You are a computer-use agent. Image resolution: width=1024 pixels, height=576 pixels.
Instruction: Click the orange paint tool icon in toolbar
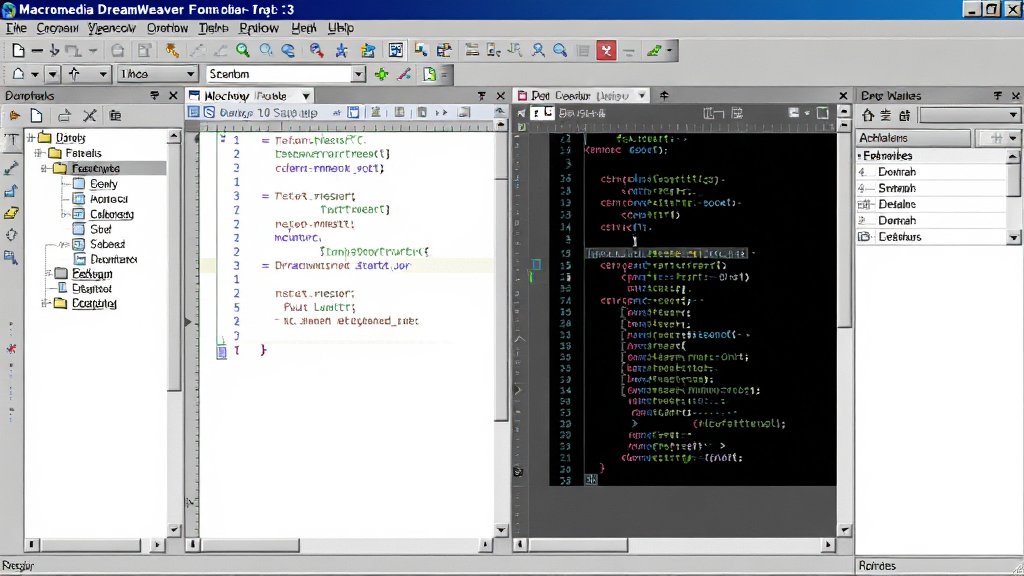tap(172, 50)
